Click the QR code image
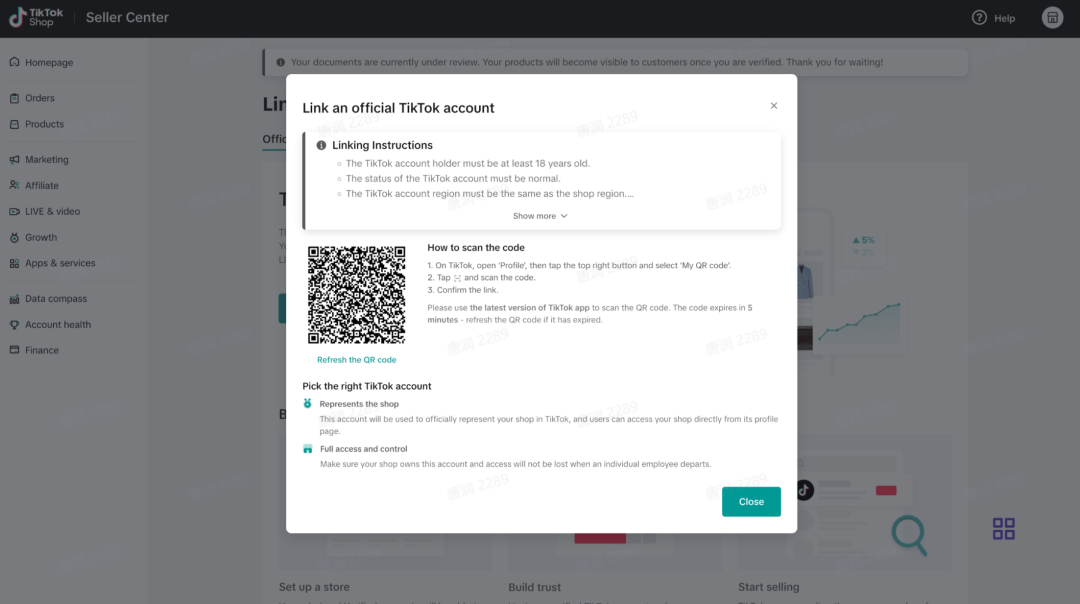Image resolution: width=1080 pixels, height=604 pixels. coord(356,295)
